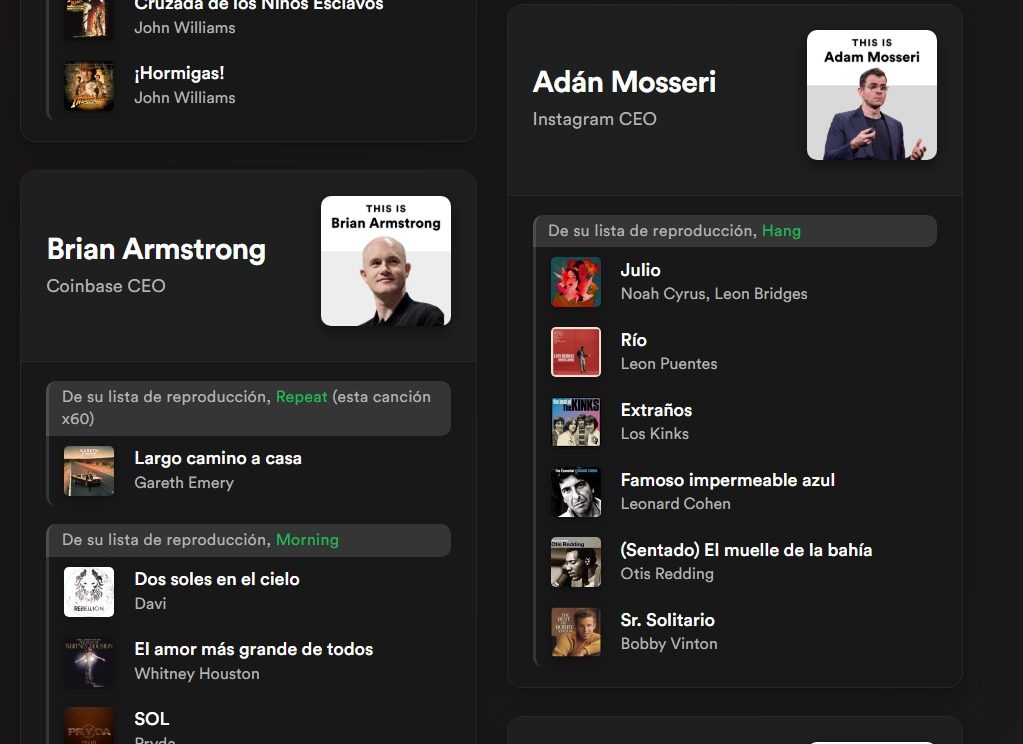The width and height of the screenshot is (1023, 744).
Task: Open the Repeat playlist link
Action: point(301,397)
